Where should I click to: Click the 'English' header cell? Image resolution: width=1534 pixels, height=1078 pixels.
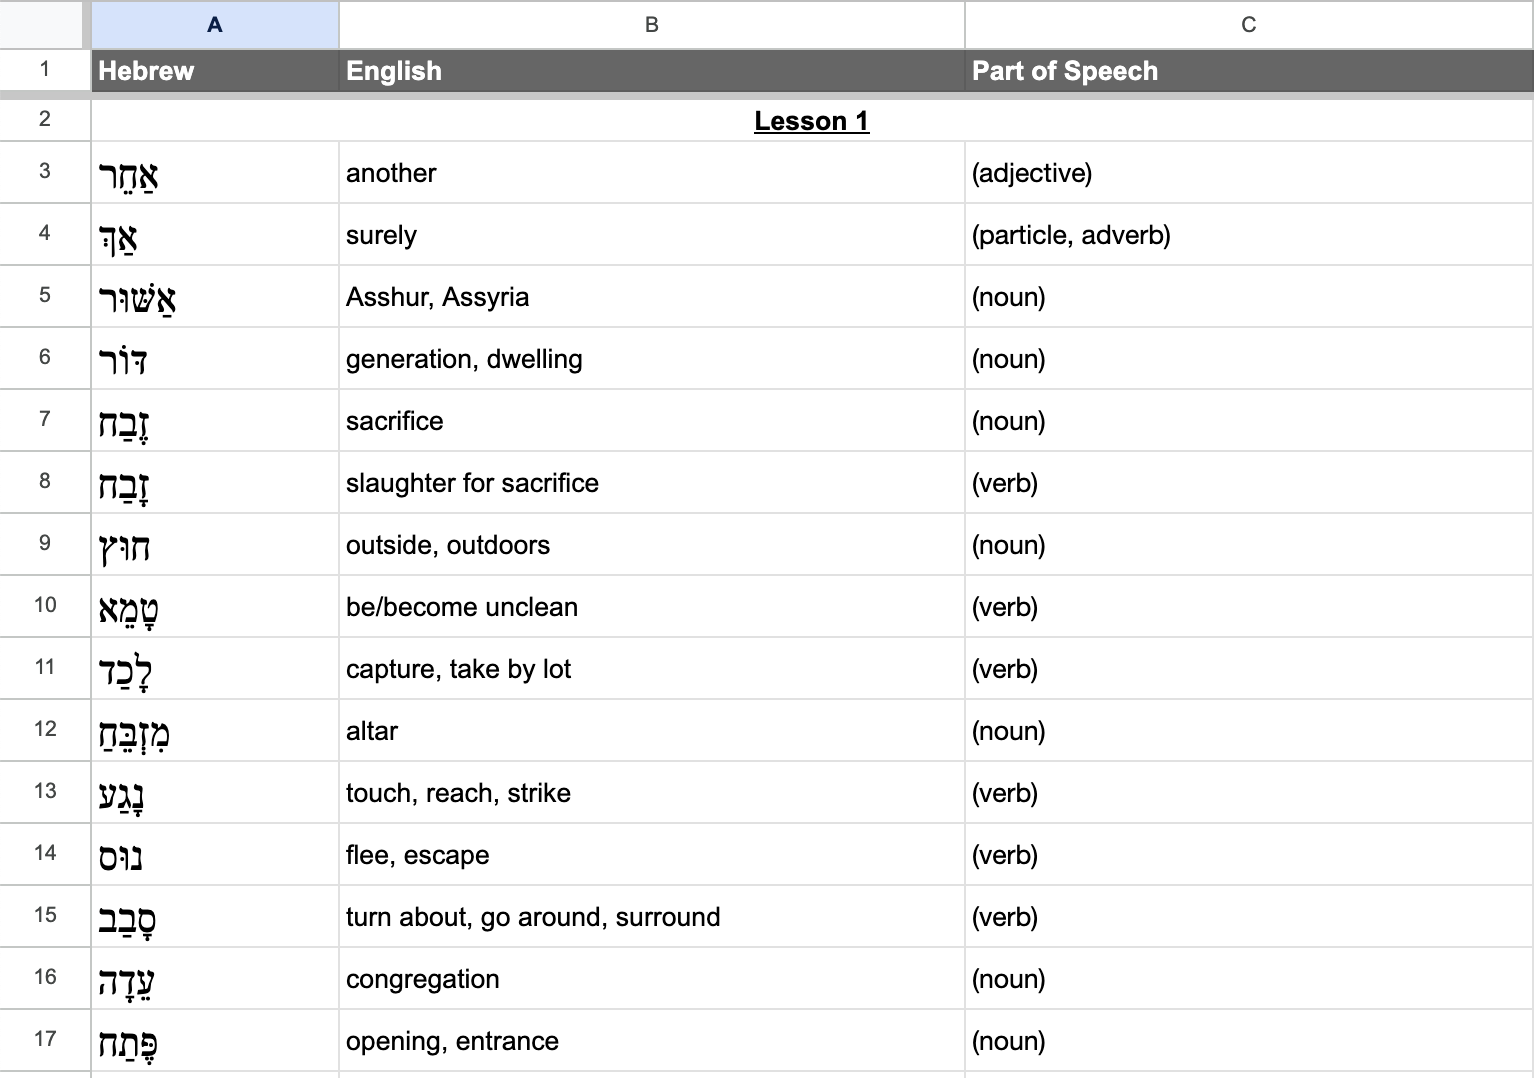pos(652,71)
